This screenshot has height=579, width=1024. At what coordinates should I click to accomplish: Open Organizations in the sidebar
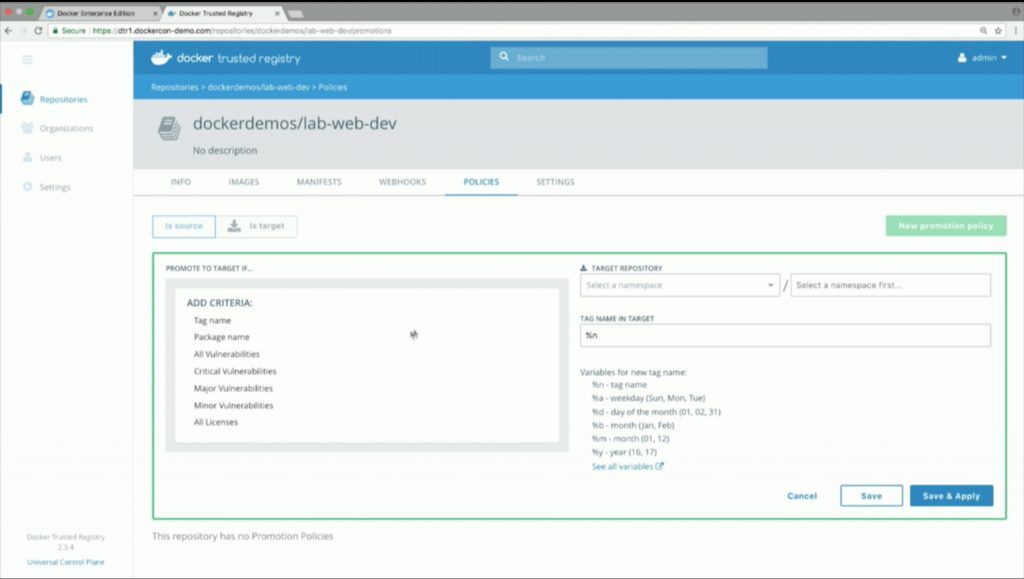tap(57, 128)
